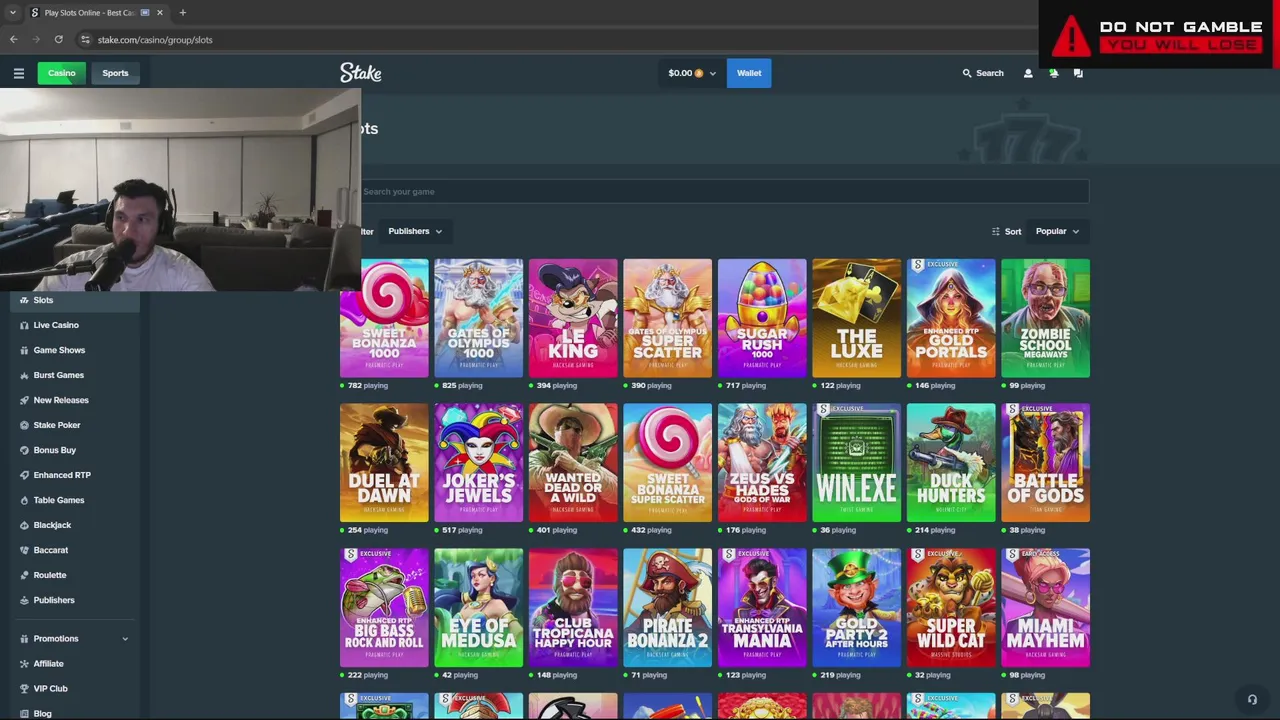Close the Play Slots Online tab
Screen dimensions: 1280x720
click(x=160, y=13)
